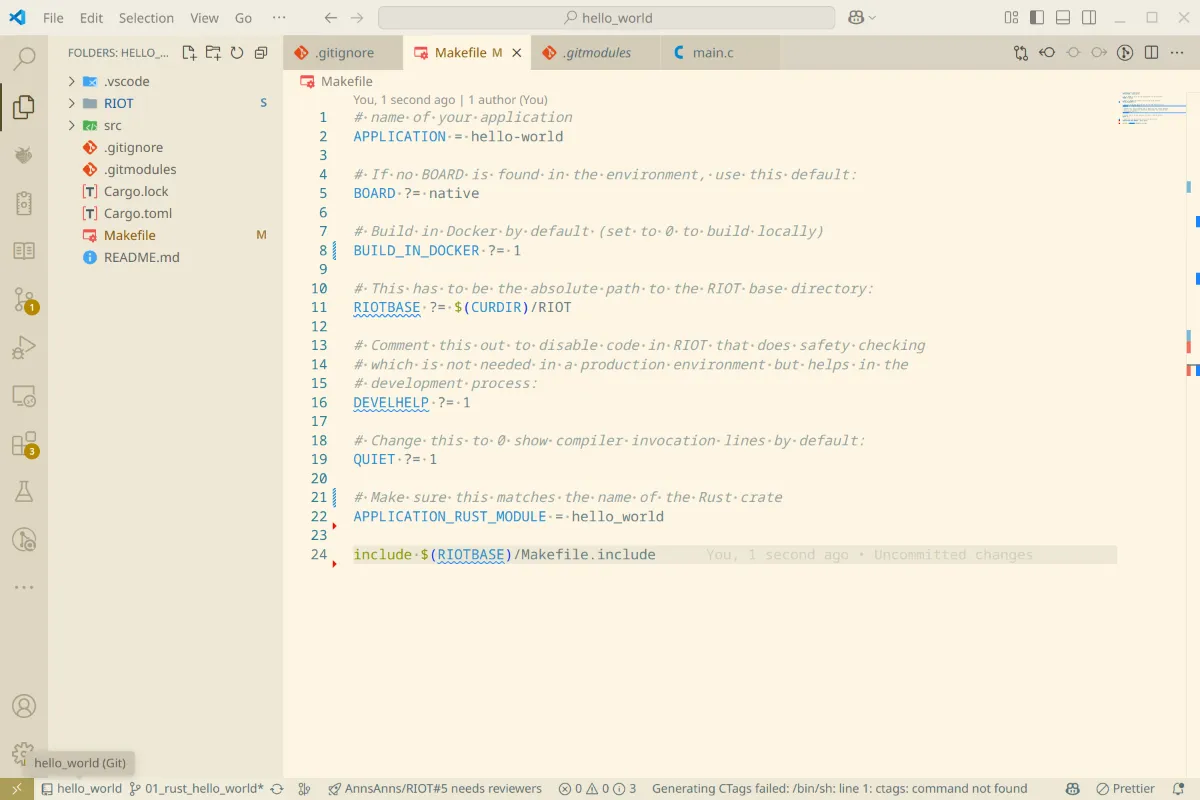
Task: Toggle the Copilot status bar icon
Action: pos(1073,788)
